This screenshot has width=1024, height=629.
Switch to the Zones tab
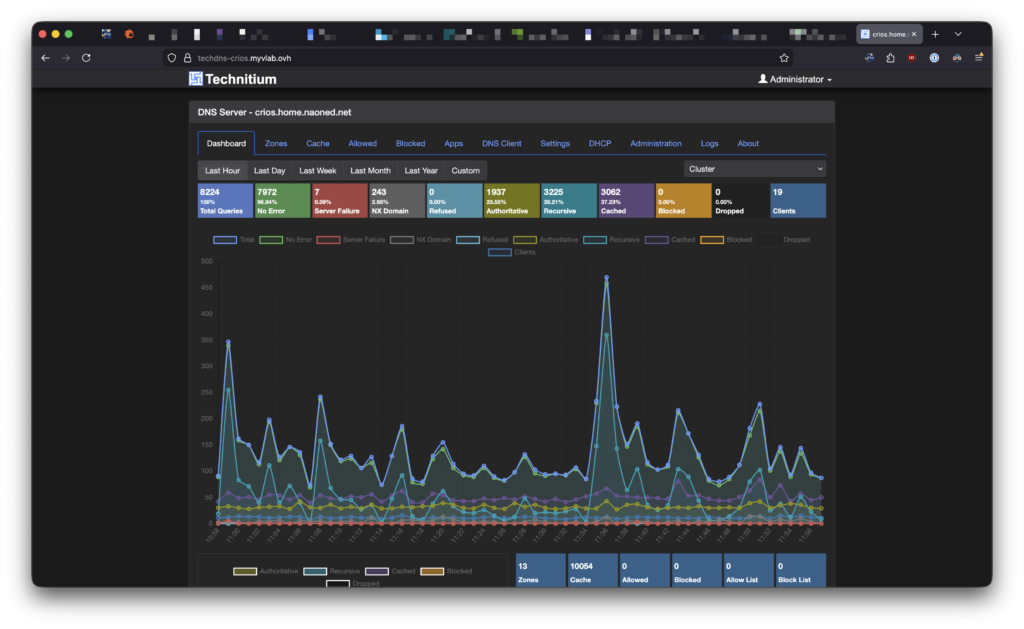point(276,143)
